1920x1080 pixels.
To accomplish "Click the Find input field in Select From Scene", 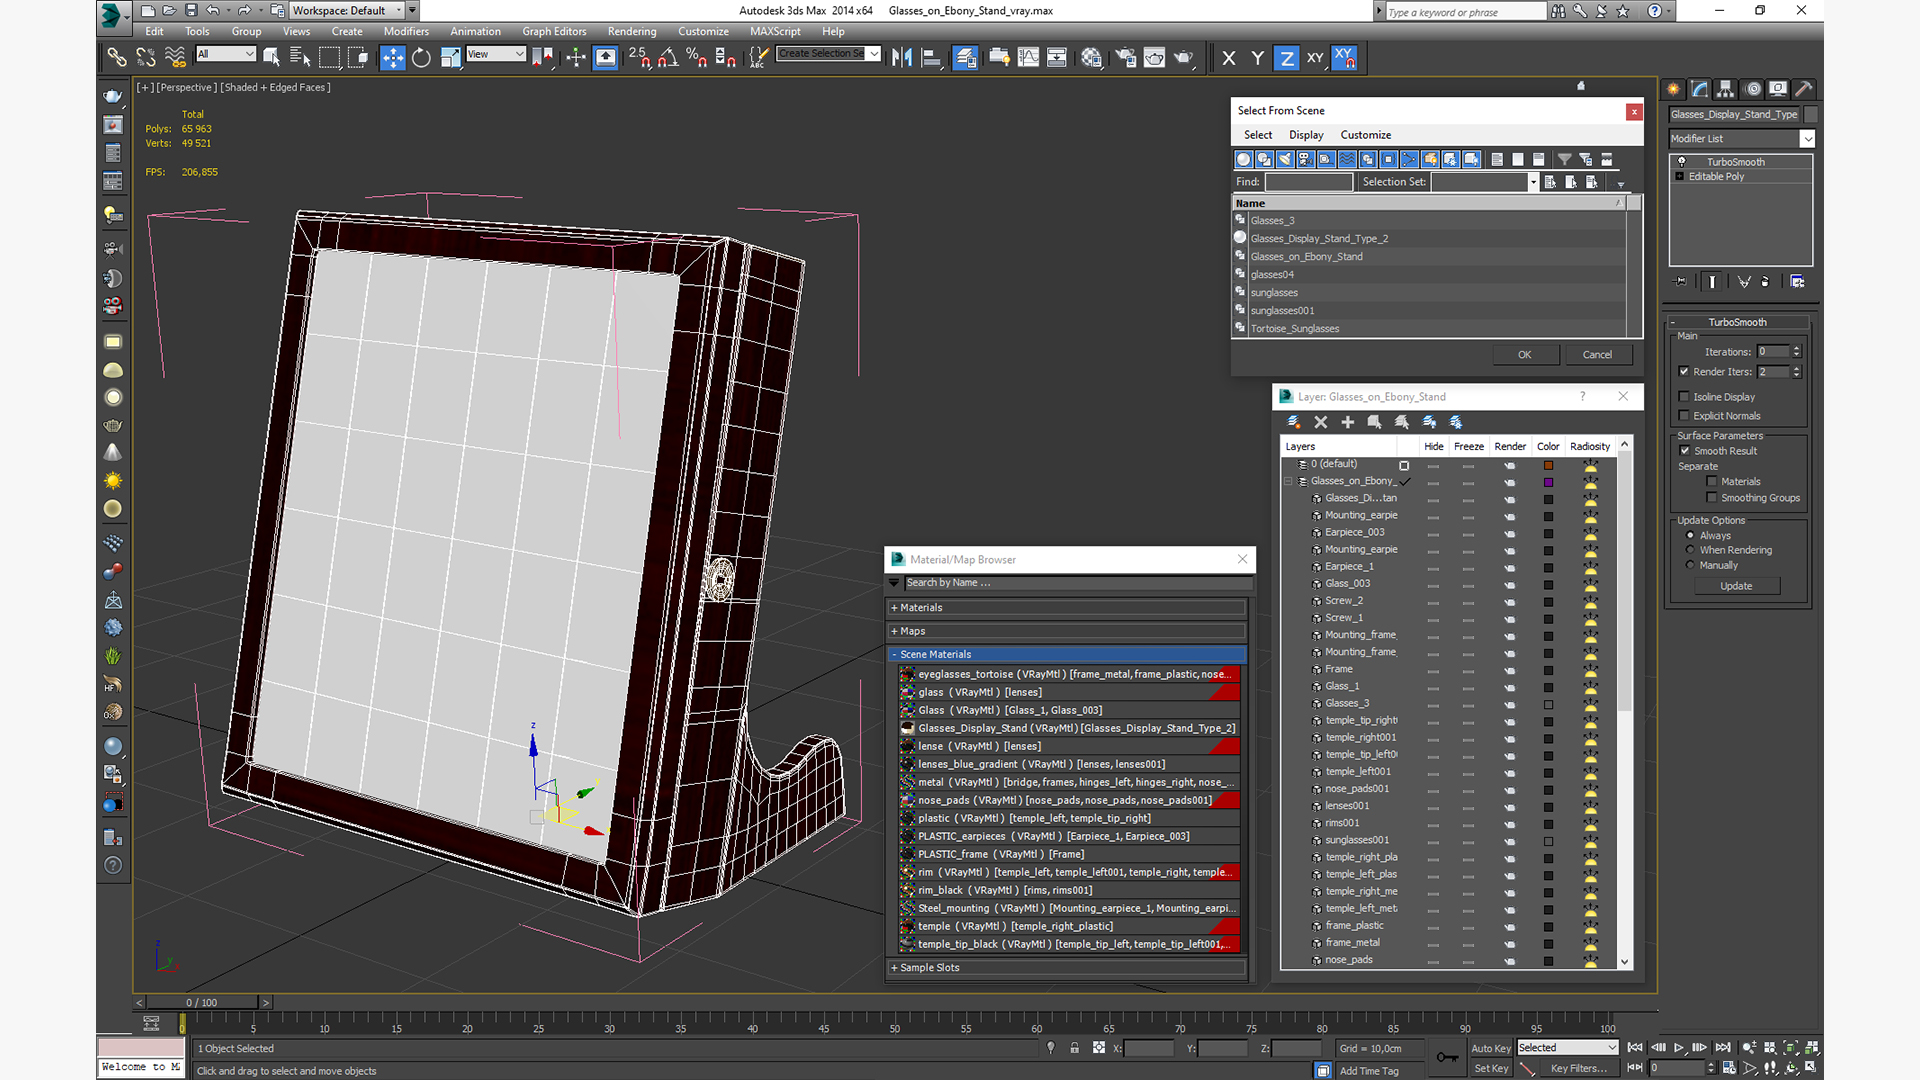I will [1308, 182].
